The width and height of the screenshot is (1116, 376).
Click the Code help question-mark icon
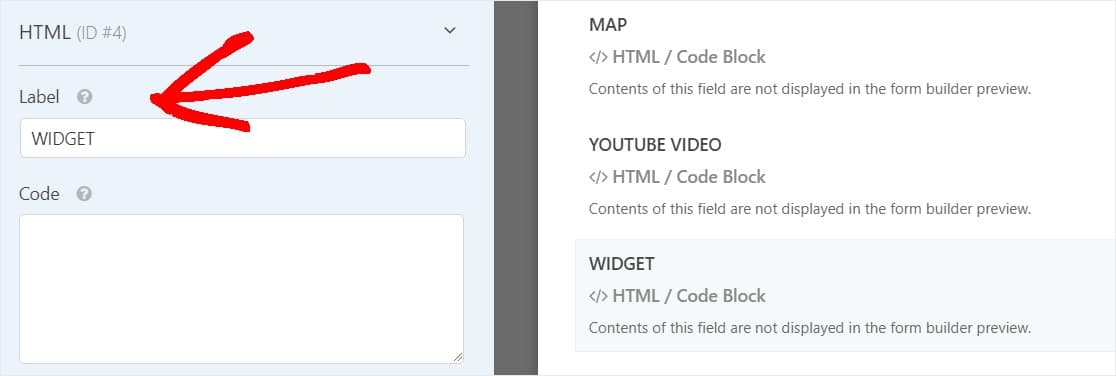tap(84, 194)
